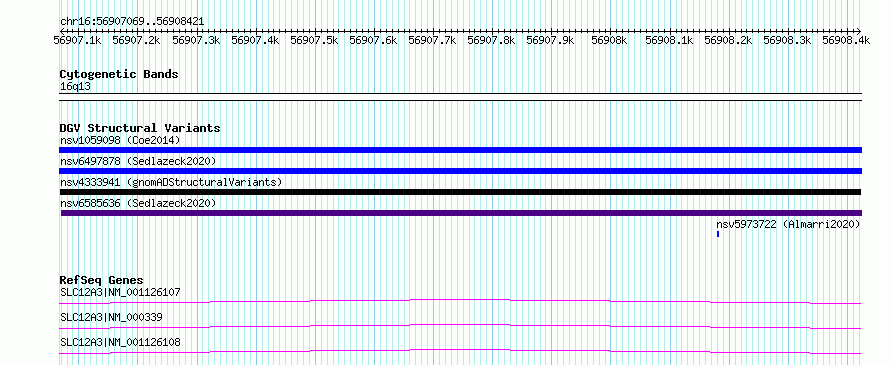Click the blue nsv1059098 variant bar

point(460,150)
